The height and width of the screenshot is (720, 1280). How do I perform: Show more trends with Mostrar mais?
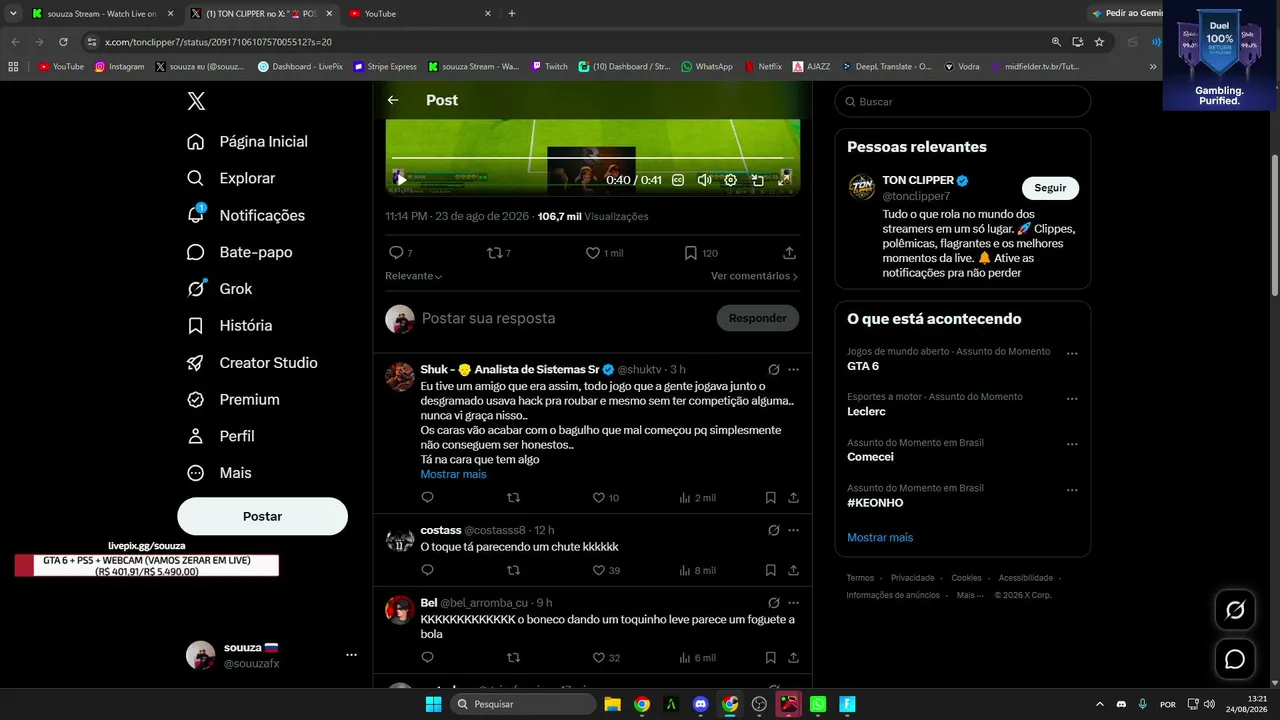coord(880,537)
